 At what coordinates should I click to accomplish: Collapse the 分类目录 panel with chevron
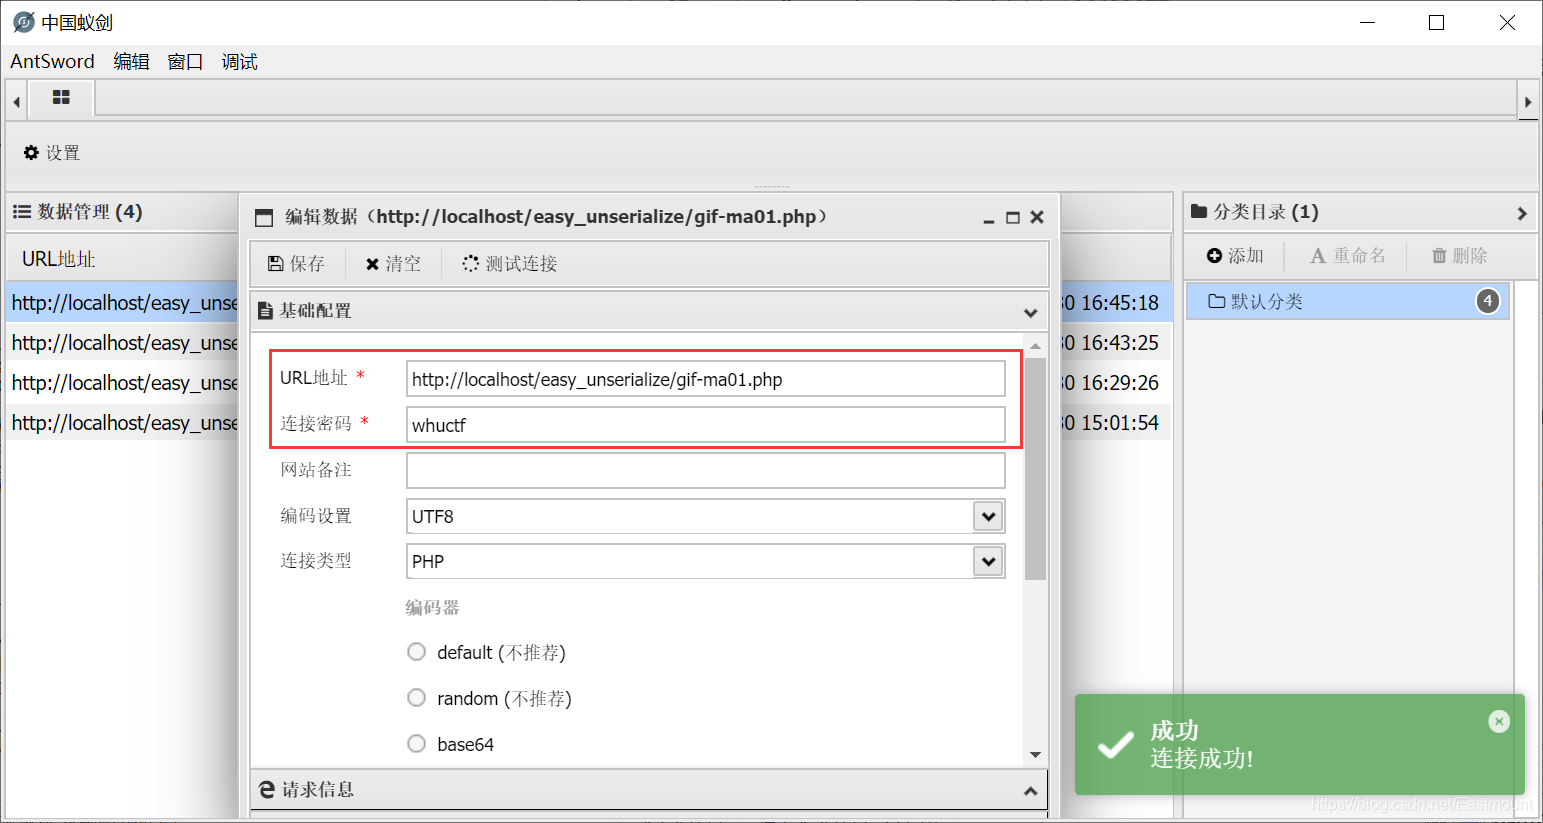click(x=1521, y=213)
